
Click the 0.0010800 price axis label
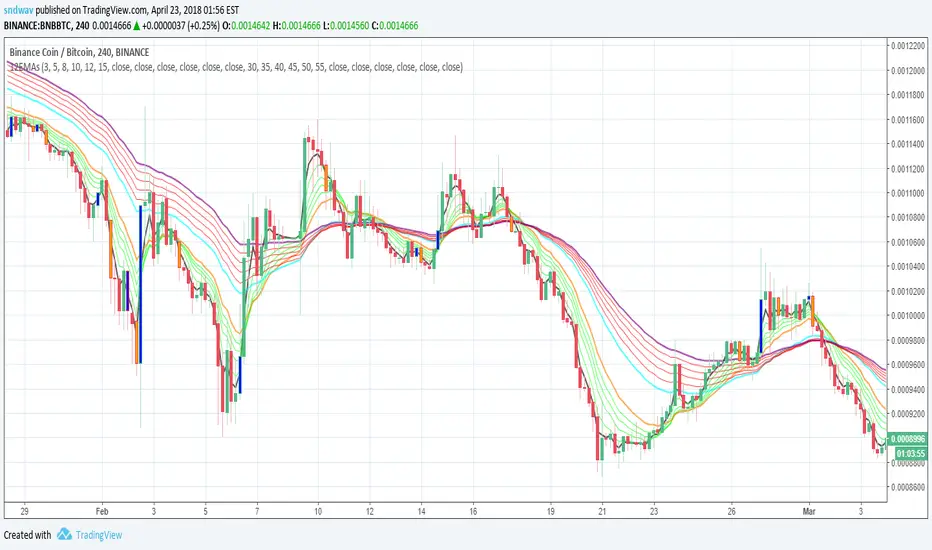pos(908,217)
